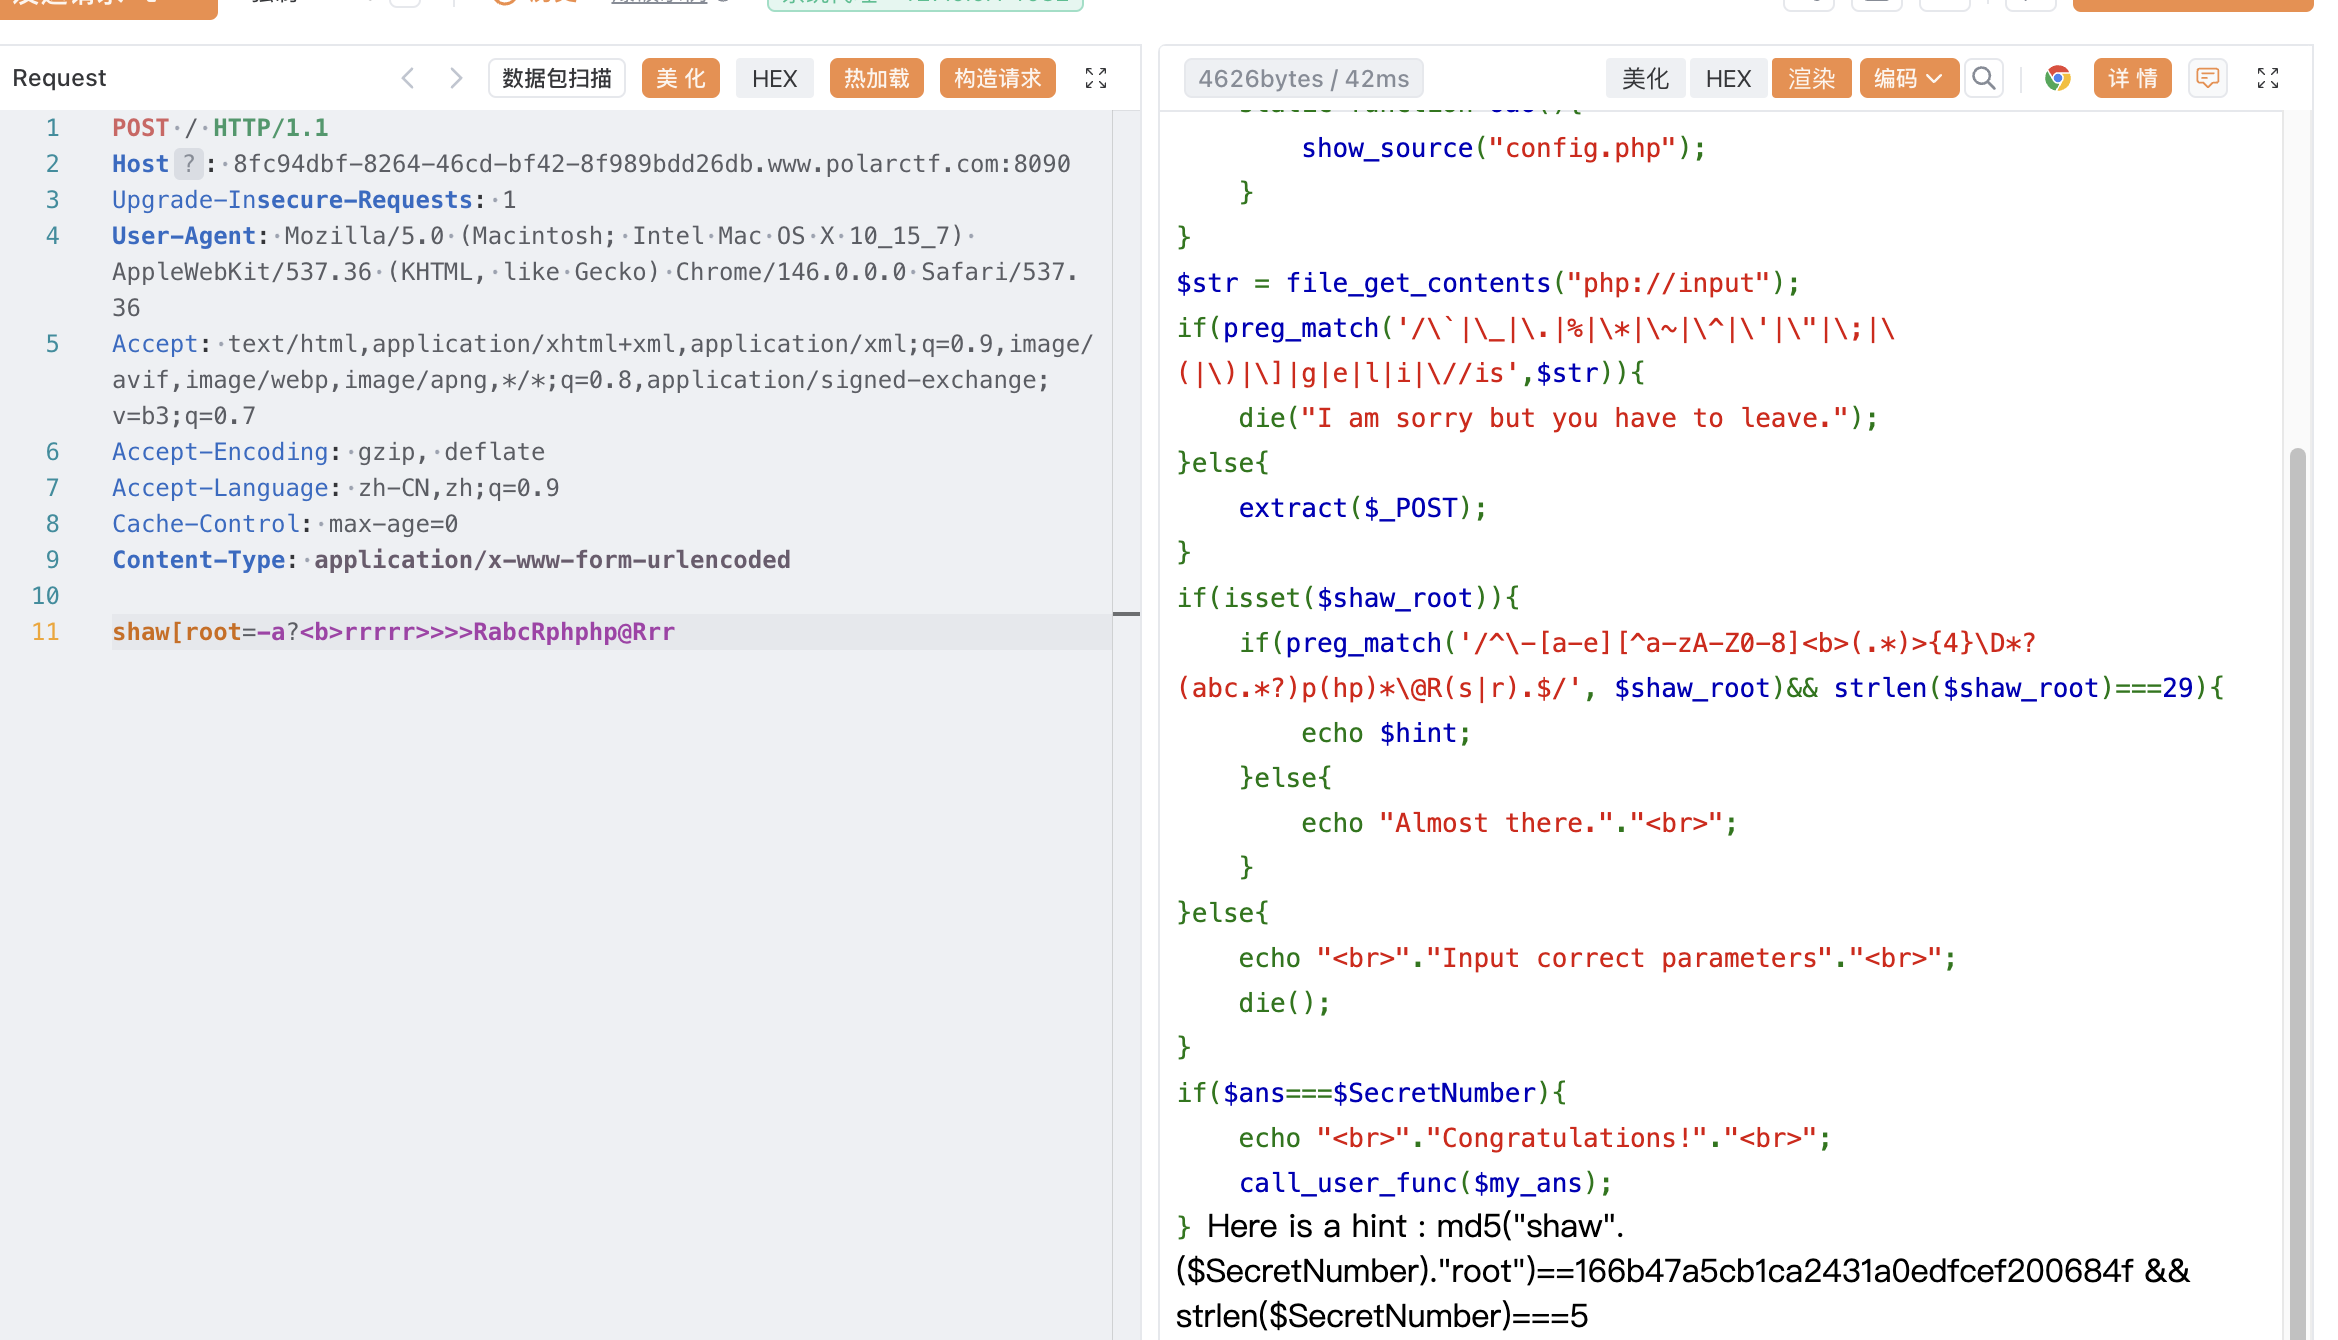Click 'show_source("config.php");' line

point(1503,148)
